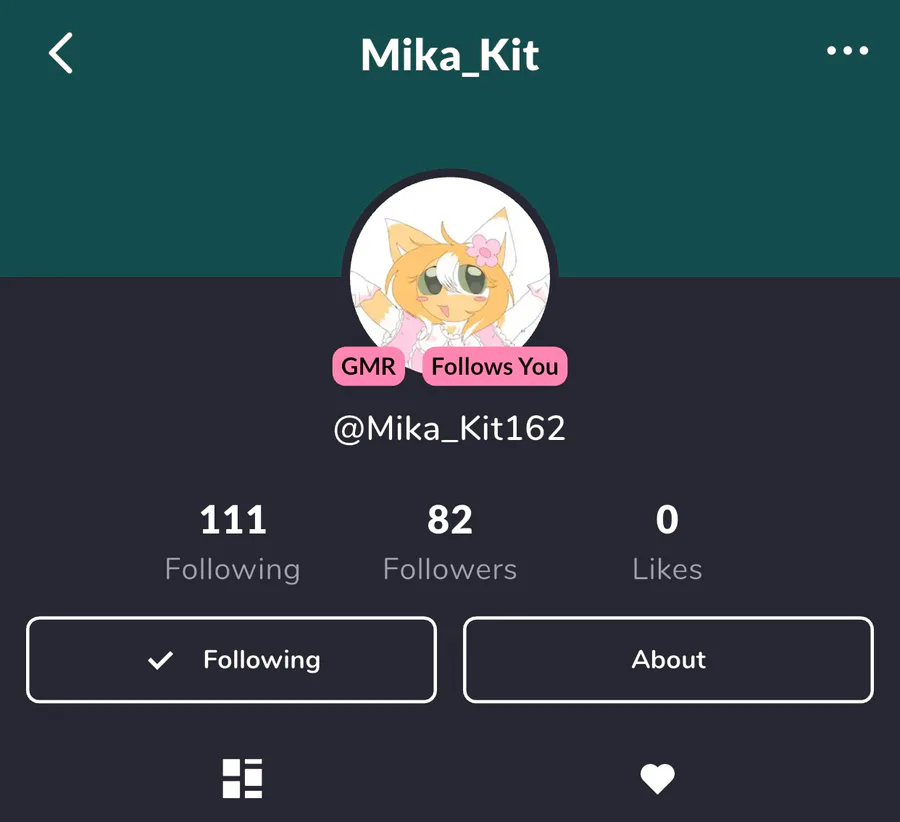The width and height of the screenshot is (900, 822).
Task: Tap the Mika_Kit title in header
Action: (x=450, y=56)
